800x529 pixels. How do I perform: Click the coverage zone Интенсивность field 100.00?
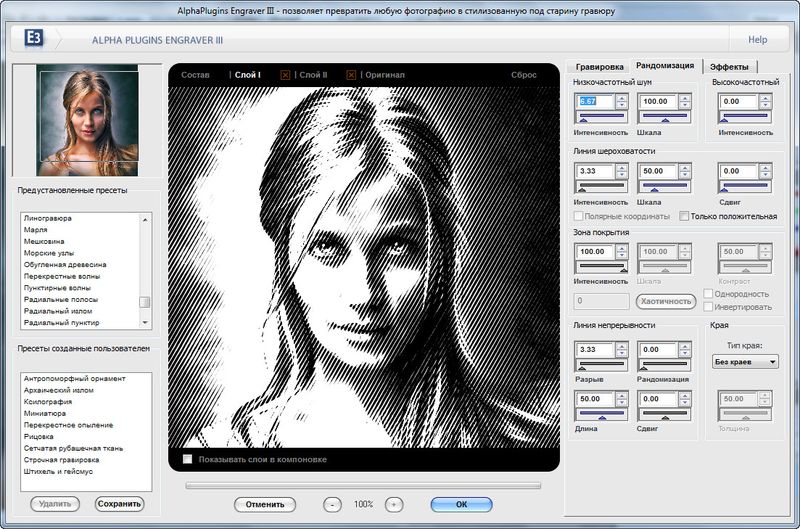tap(594, 251)
